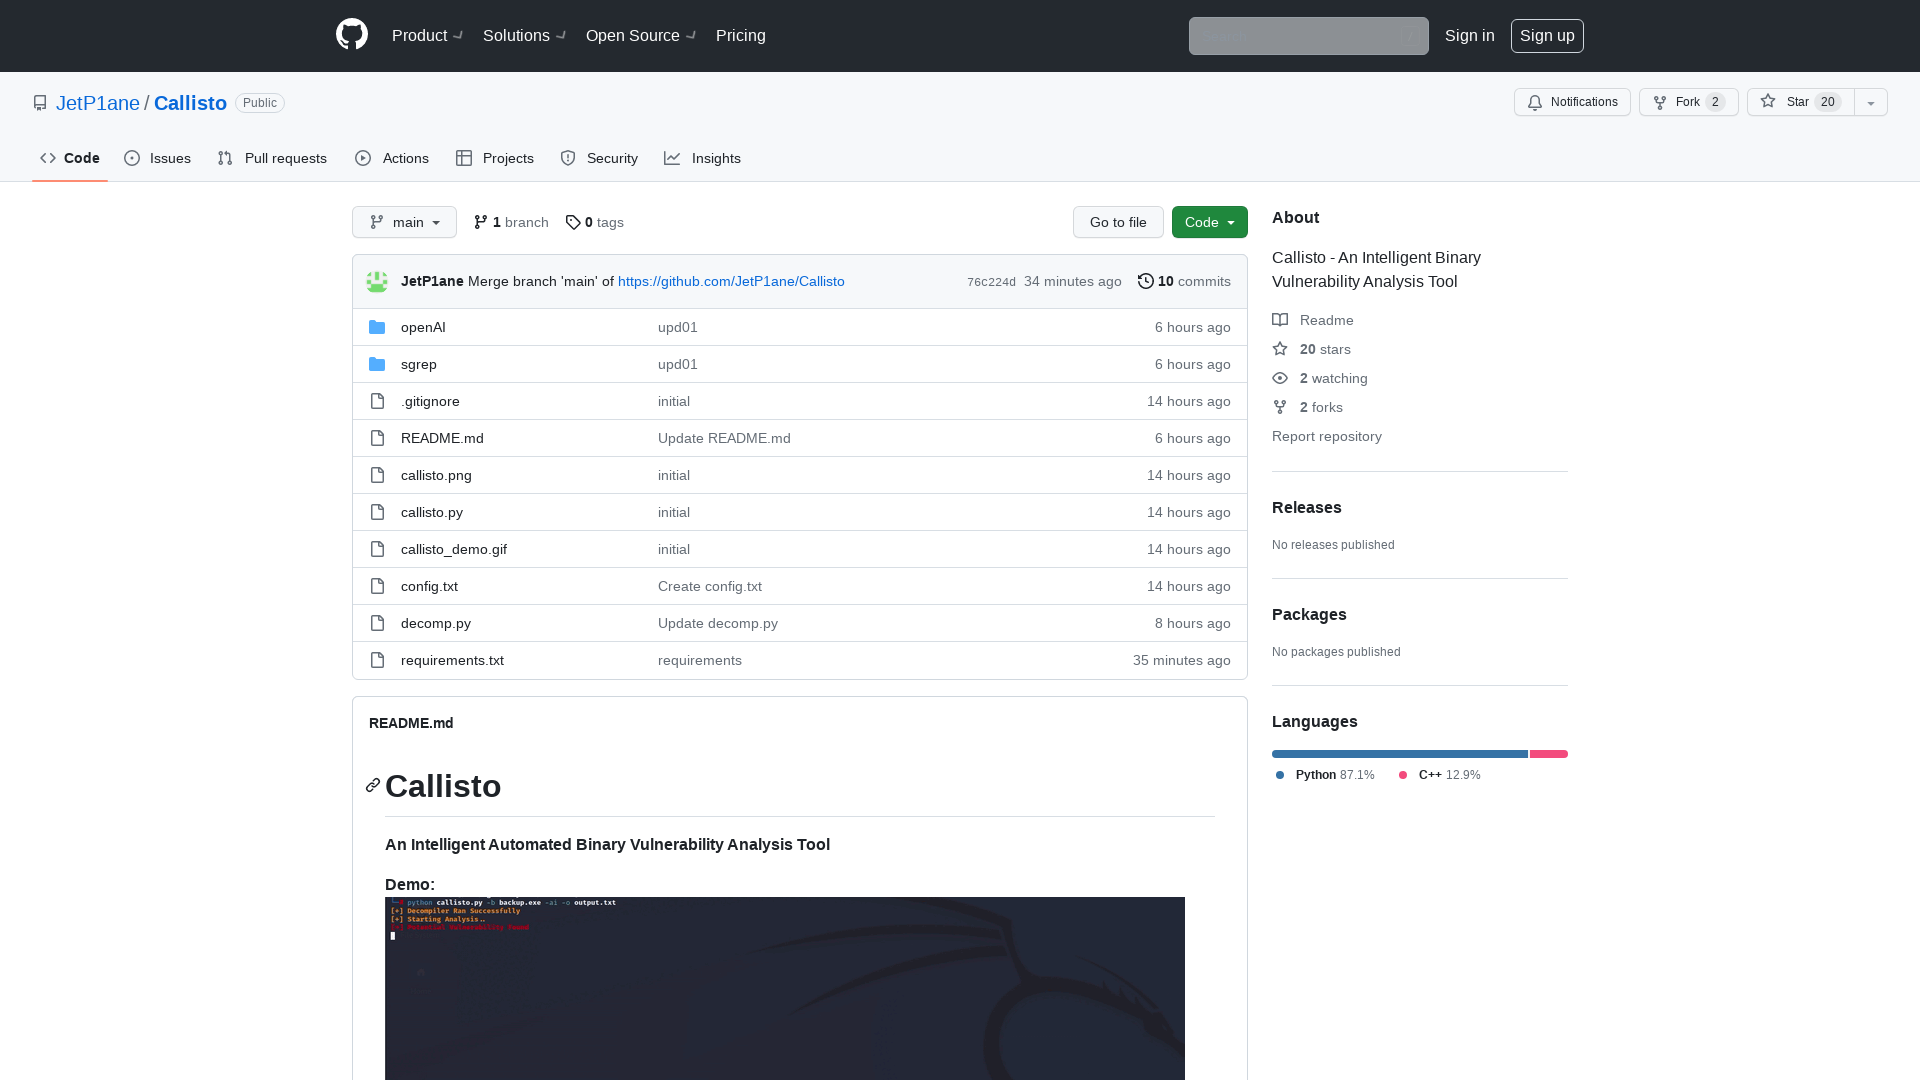Click the callisto.png file icon

pos(377,475)
